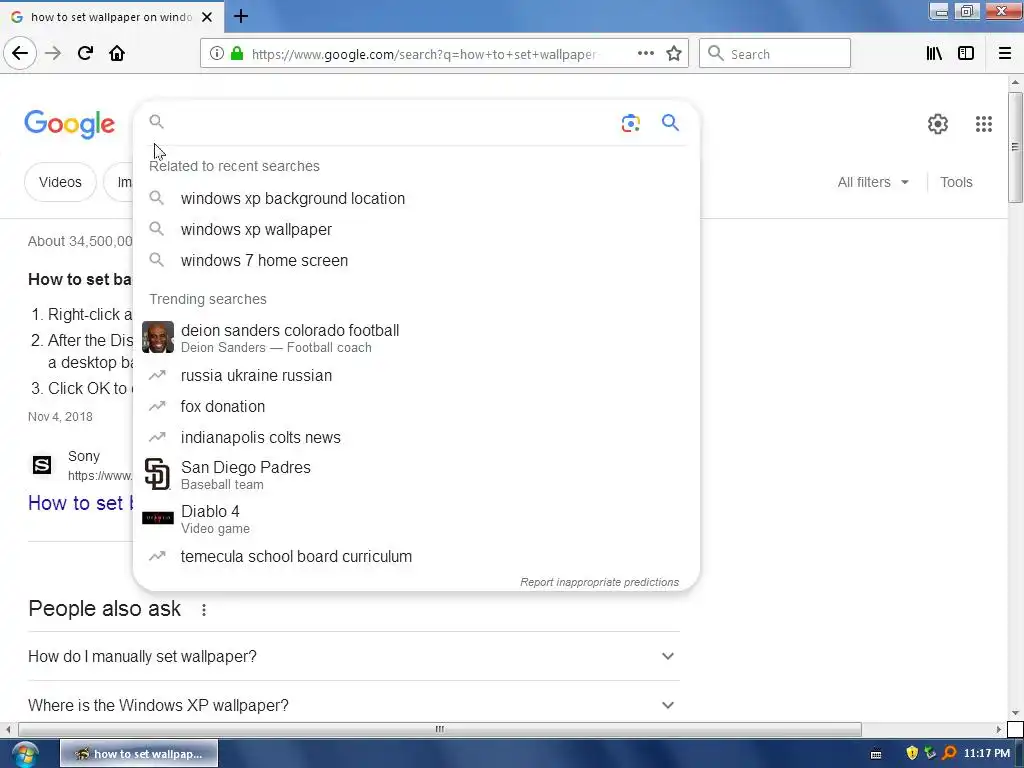Image resolution: width=1024 pixels, height=768 pixels.
Task: Open the green shield tray icon
Action: point(930,753)
